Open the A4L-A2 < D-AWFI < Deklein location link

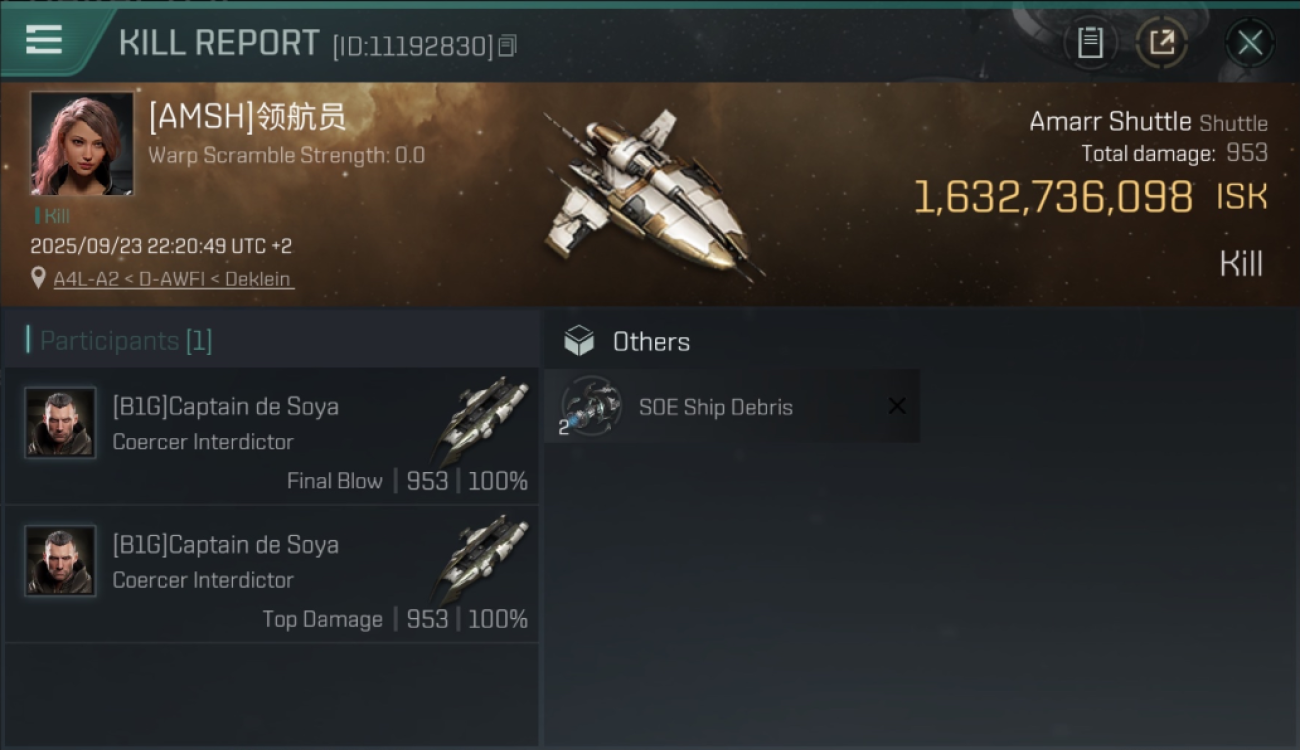[x=173, y=279]
